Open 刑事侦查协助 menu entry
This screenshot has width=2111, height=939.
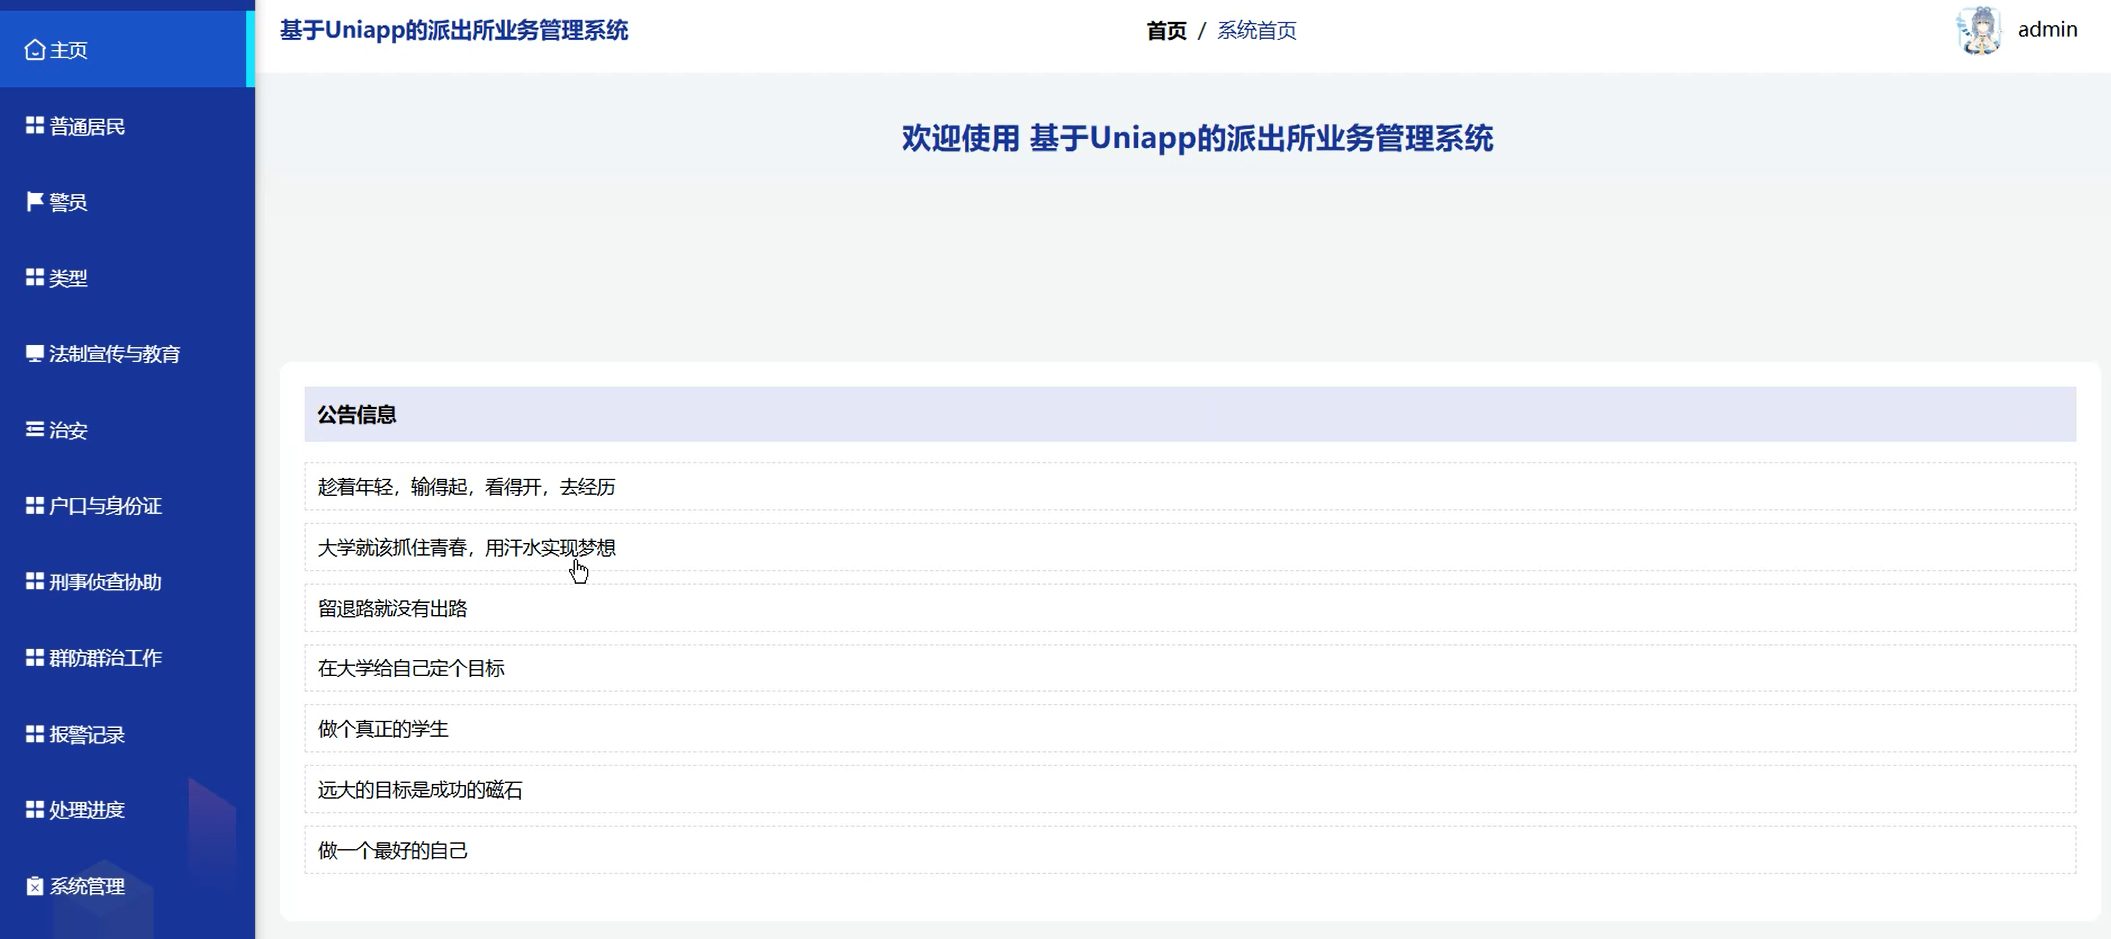pos(127,582)
